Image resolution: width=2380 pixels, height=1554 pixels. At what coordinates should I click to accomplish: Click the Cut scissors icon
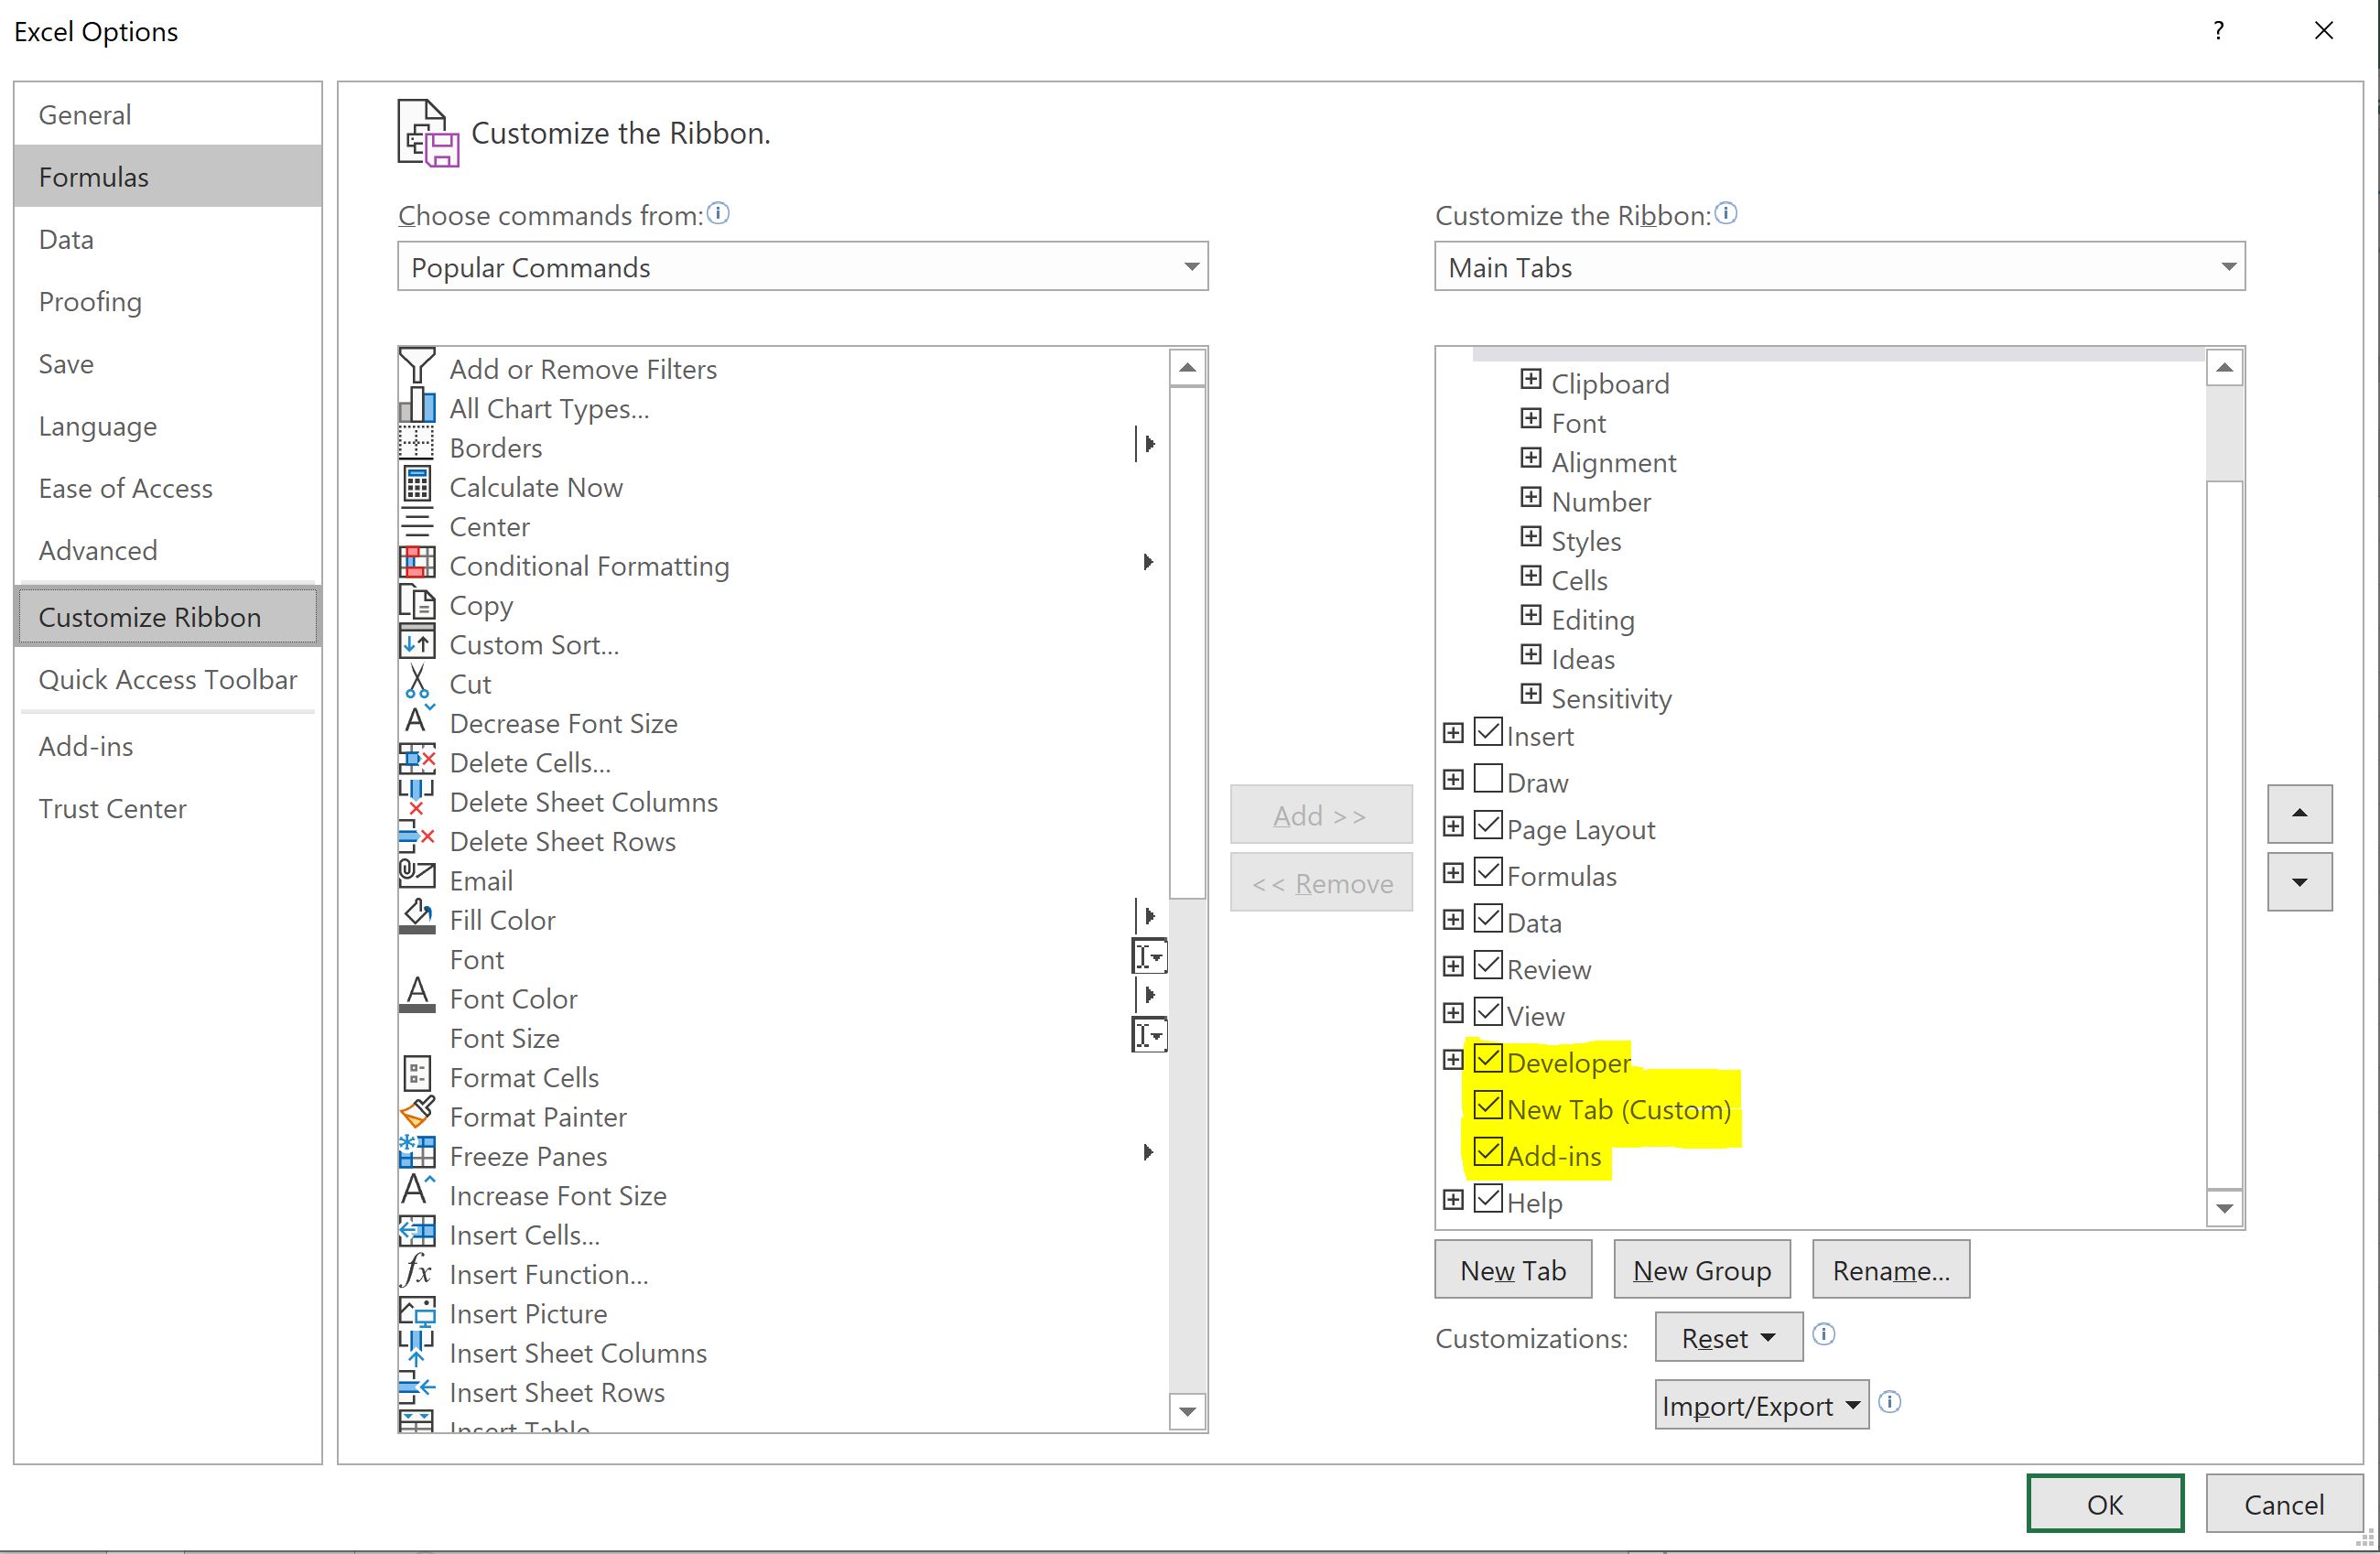tap(416, 683)
